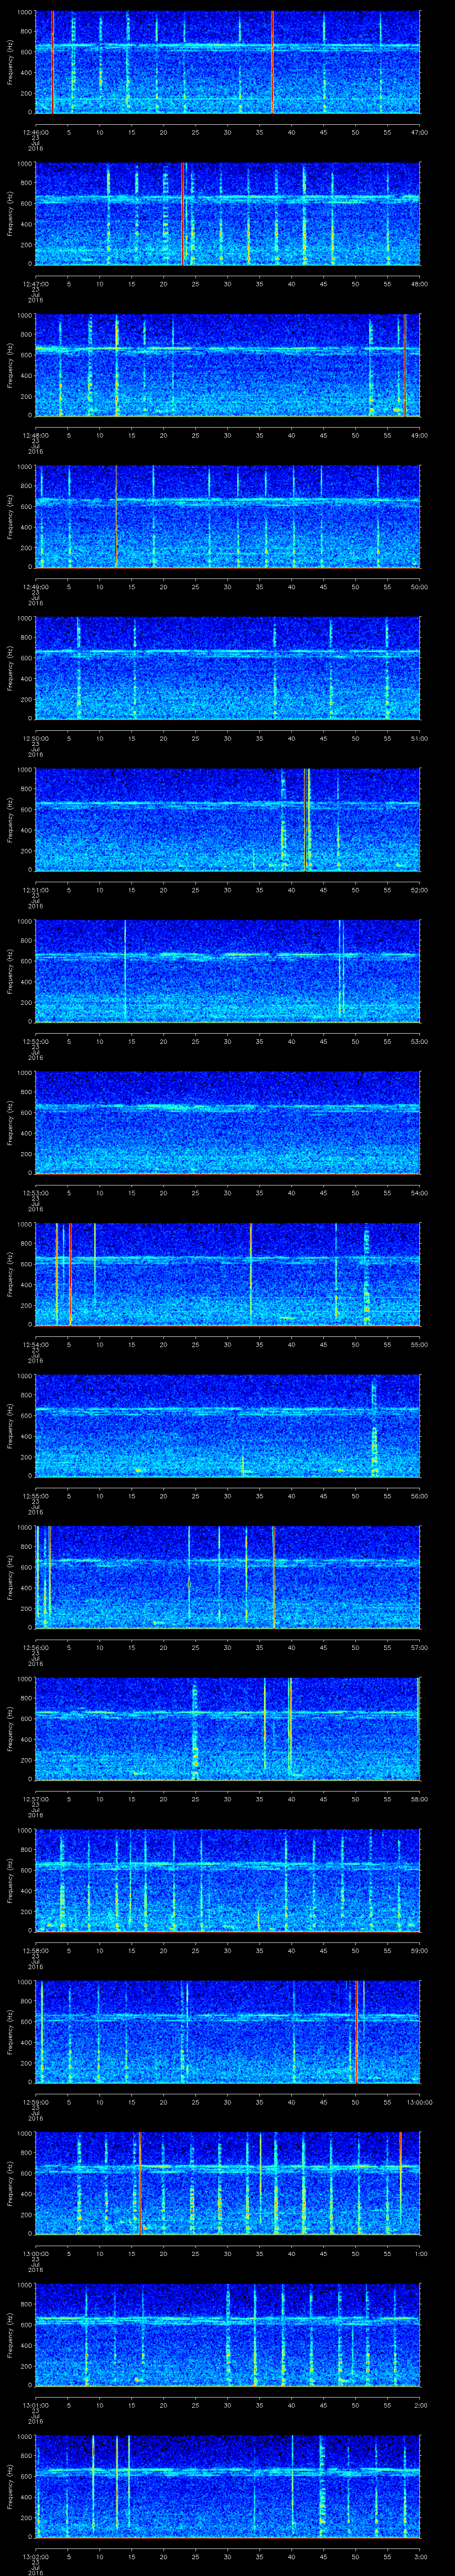Viewport: 455px width, 2576px height.
Task: Click the "12:46:00" start time label
Action: click(36, 132)
